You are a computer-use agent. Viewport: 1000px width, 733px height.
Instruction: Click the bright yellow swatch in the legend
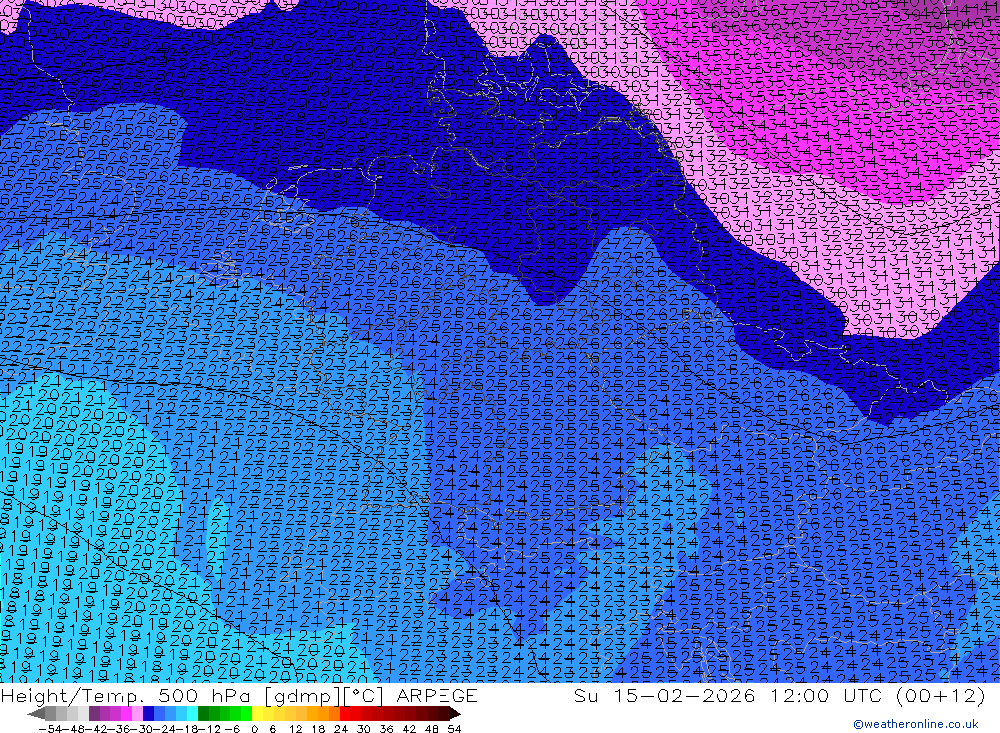(258, 713)
